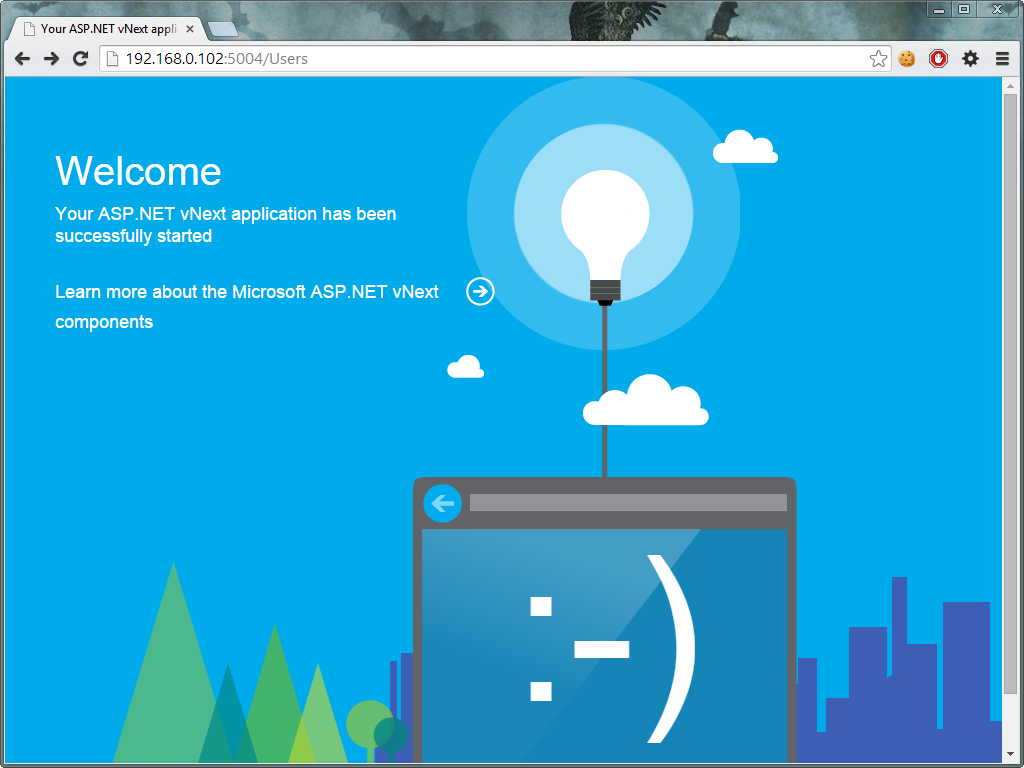This screenshot has width=1024, height=768.
Task: Reload the page with refresh icon
Action: [x=80, y=59]
